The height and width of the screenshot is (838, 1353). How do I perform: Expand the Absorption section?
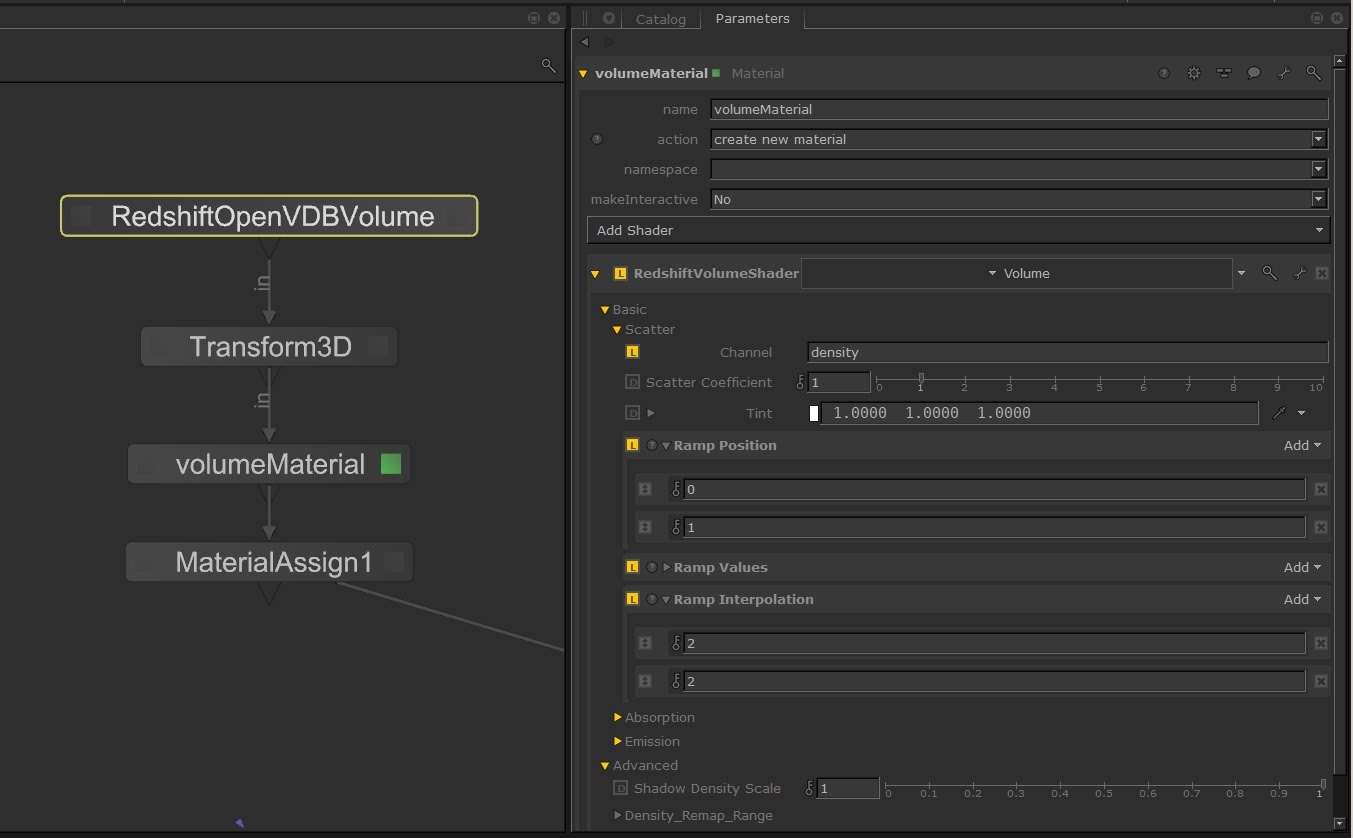pyautogui.click(x=618, y=717)
